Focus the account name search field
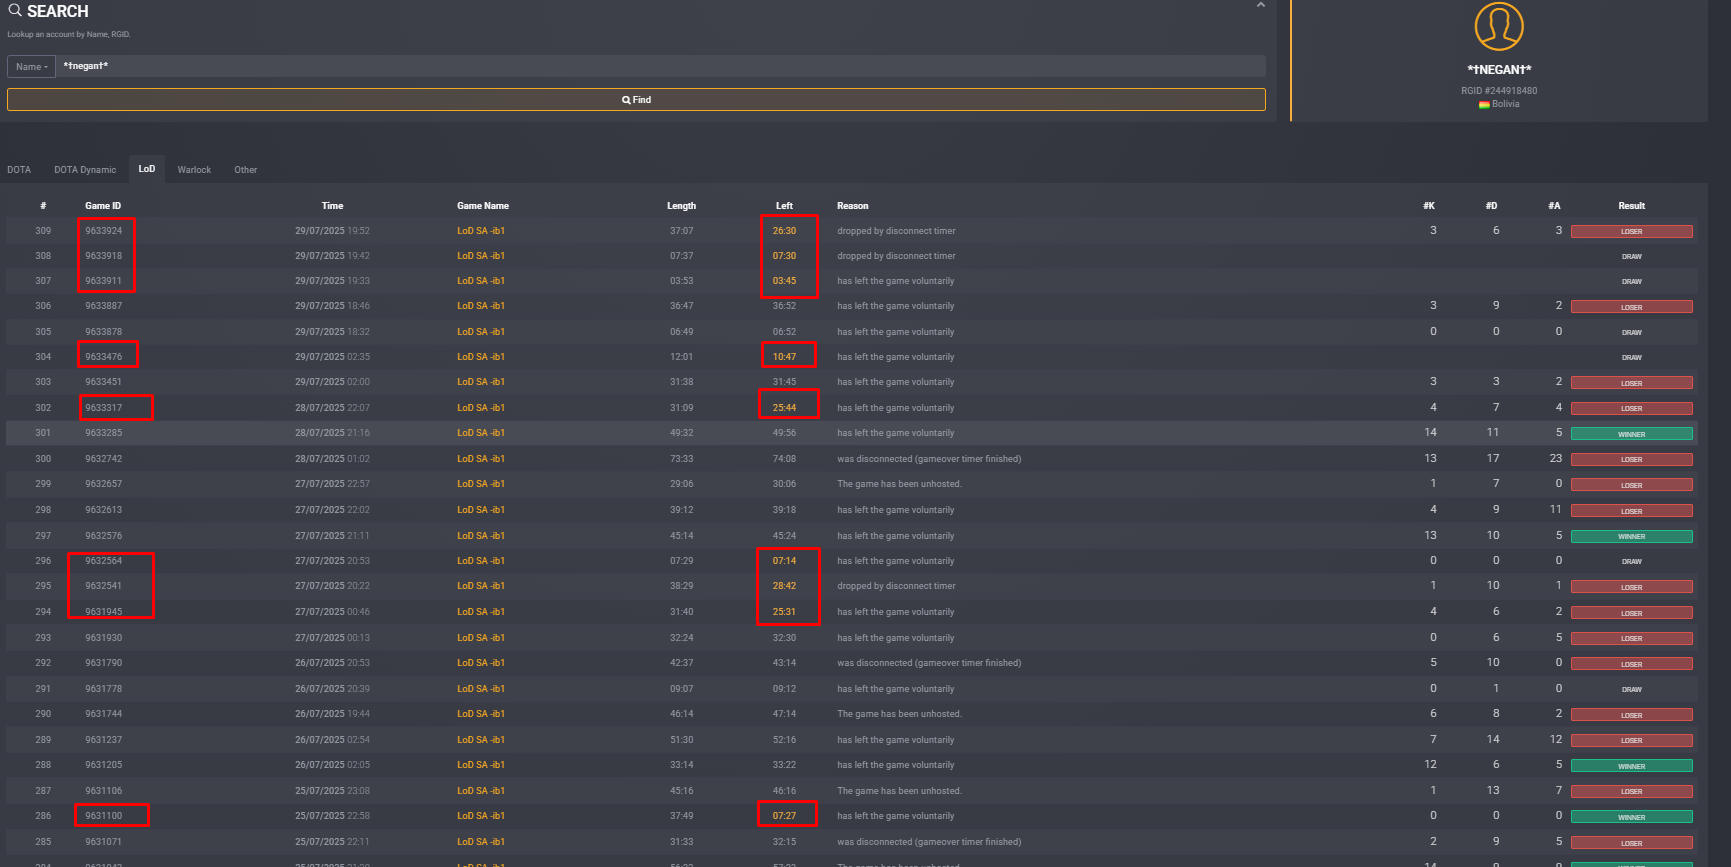This screenshot has height=867, width=1731. (x=660, y=67)
